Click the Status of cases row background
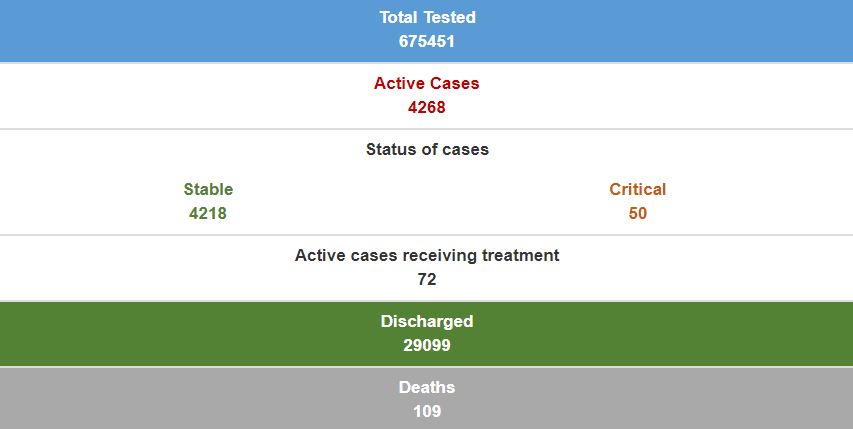Viewport: 853px width, 429px height. 426,182
